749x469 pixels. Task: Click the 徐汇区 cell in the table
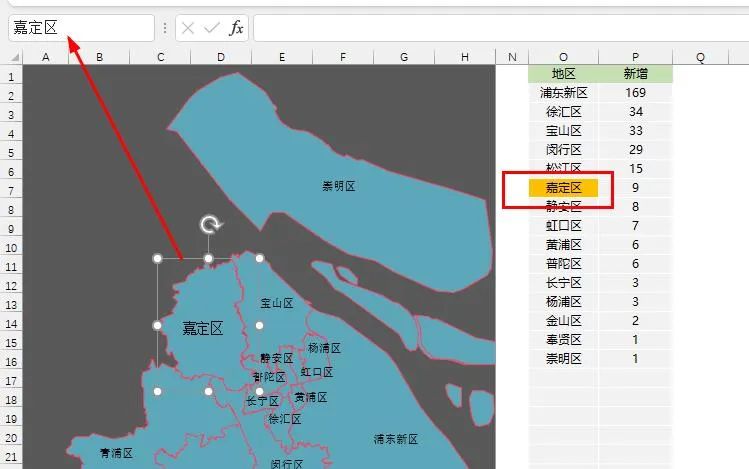563,112
